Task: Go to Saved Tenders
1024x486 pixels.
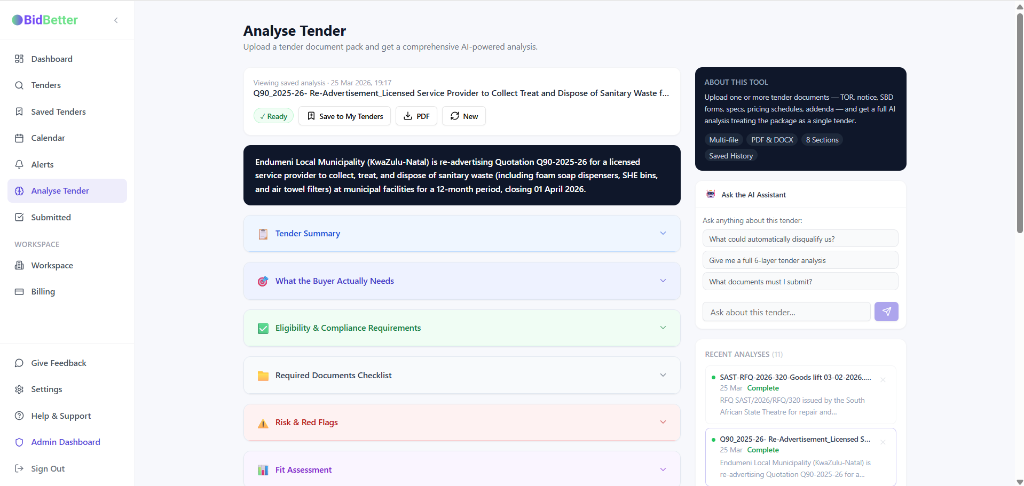Action: pos(67,112)
